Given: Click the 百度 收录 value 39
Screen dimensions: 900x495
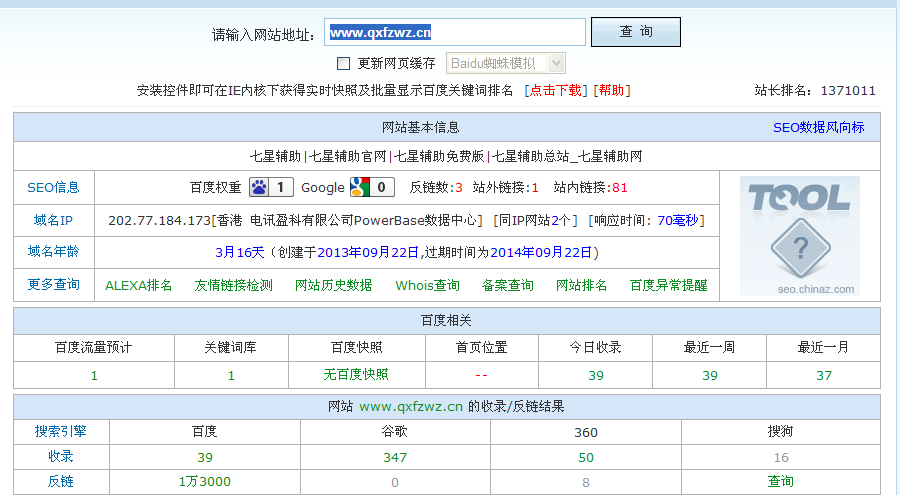Looking at the screenshot, I should point(205,458).
